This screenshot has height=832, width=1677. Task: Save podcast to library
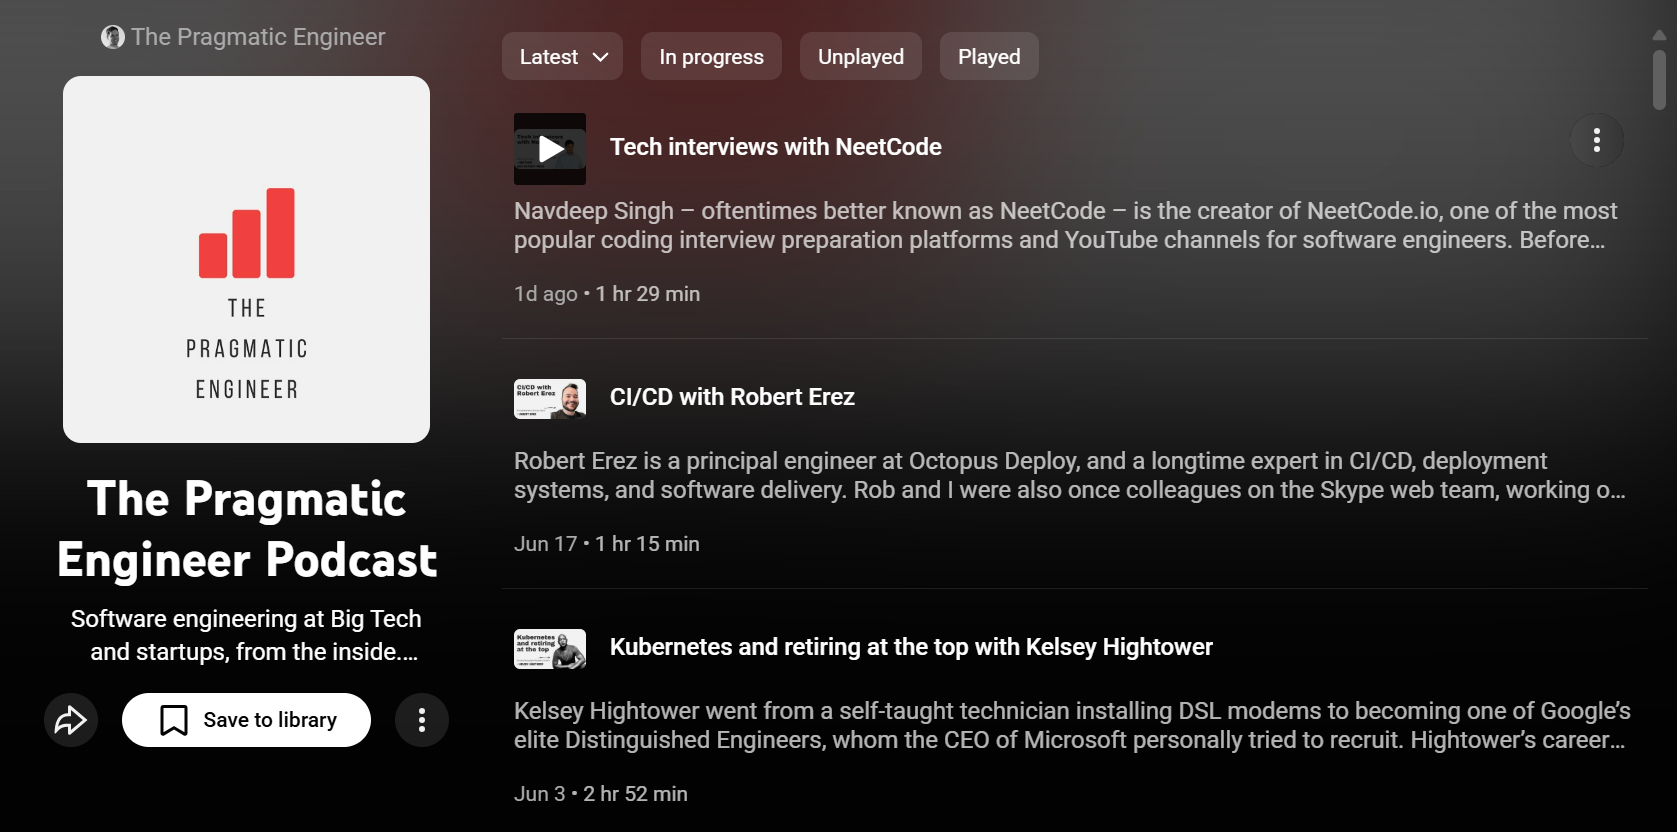pyautogui.click(x=246, y=720)
